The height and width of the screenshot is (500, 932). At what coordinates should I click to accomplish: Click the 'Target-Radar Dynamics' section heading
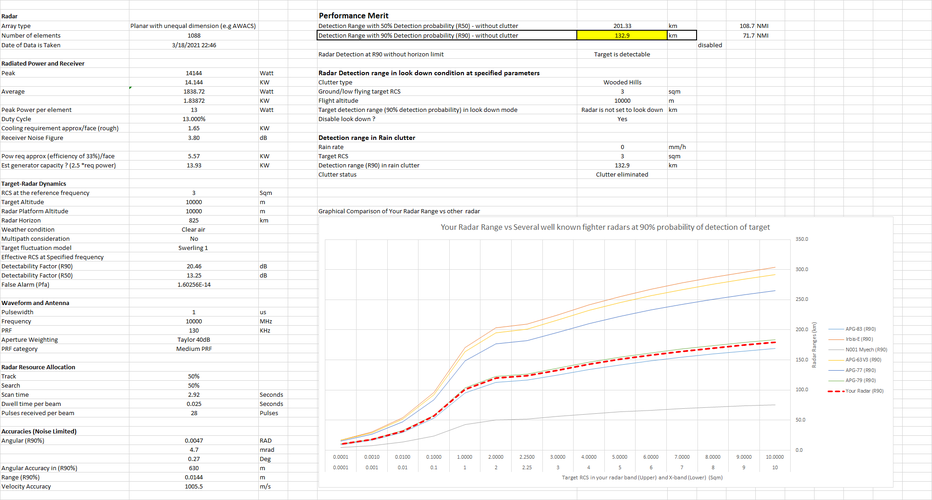34,184
